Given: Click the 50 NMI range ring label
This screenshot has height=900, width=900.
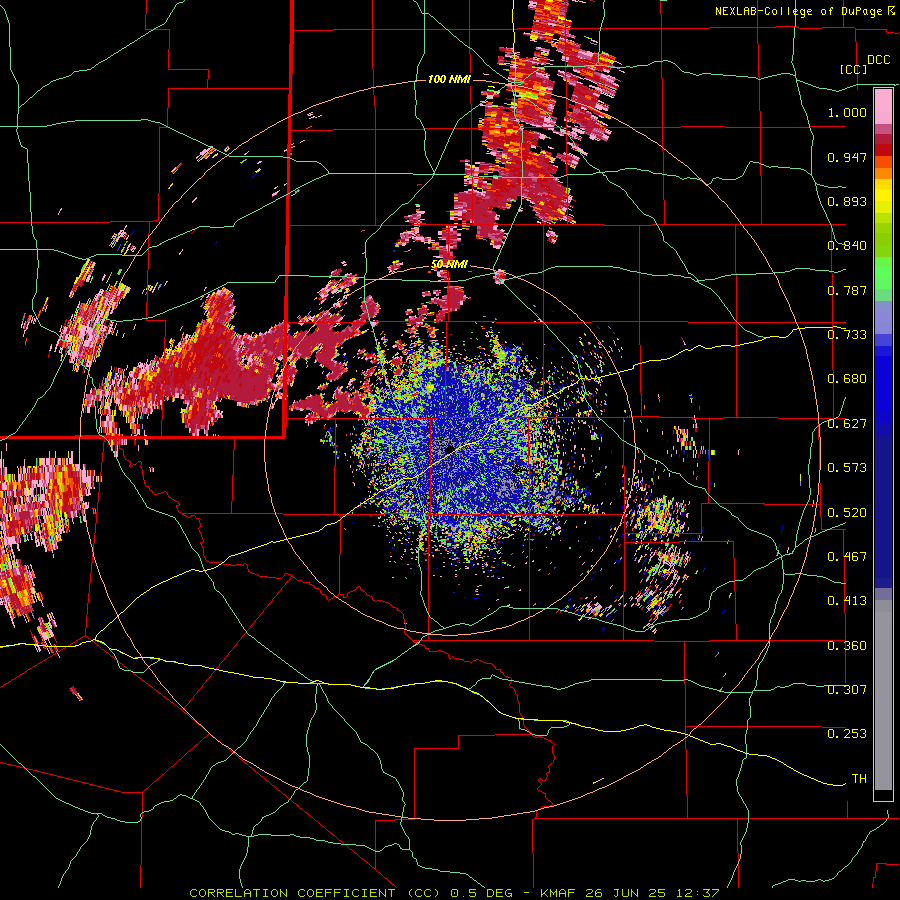Looking at the screenshot, I should tap(449, 265).
